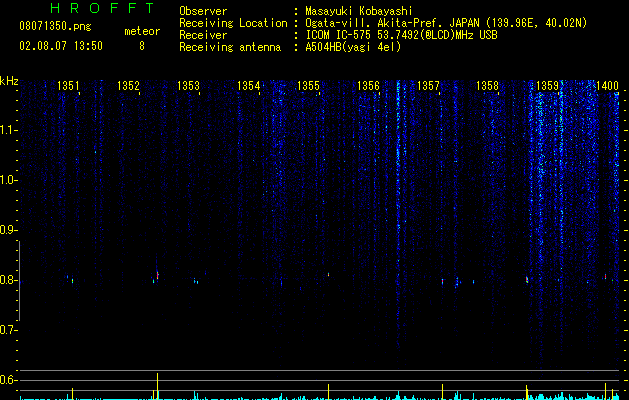The image size is (629, 400).
Task: Click the 0.7 kHz frequency axis label
Action: 8,330
